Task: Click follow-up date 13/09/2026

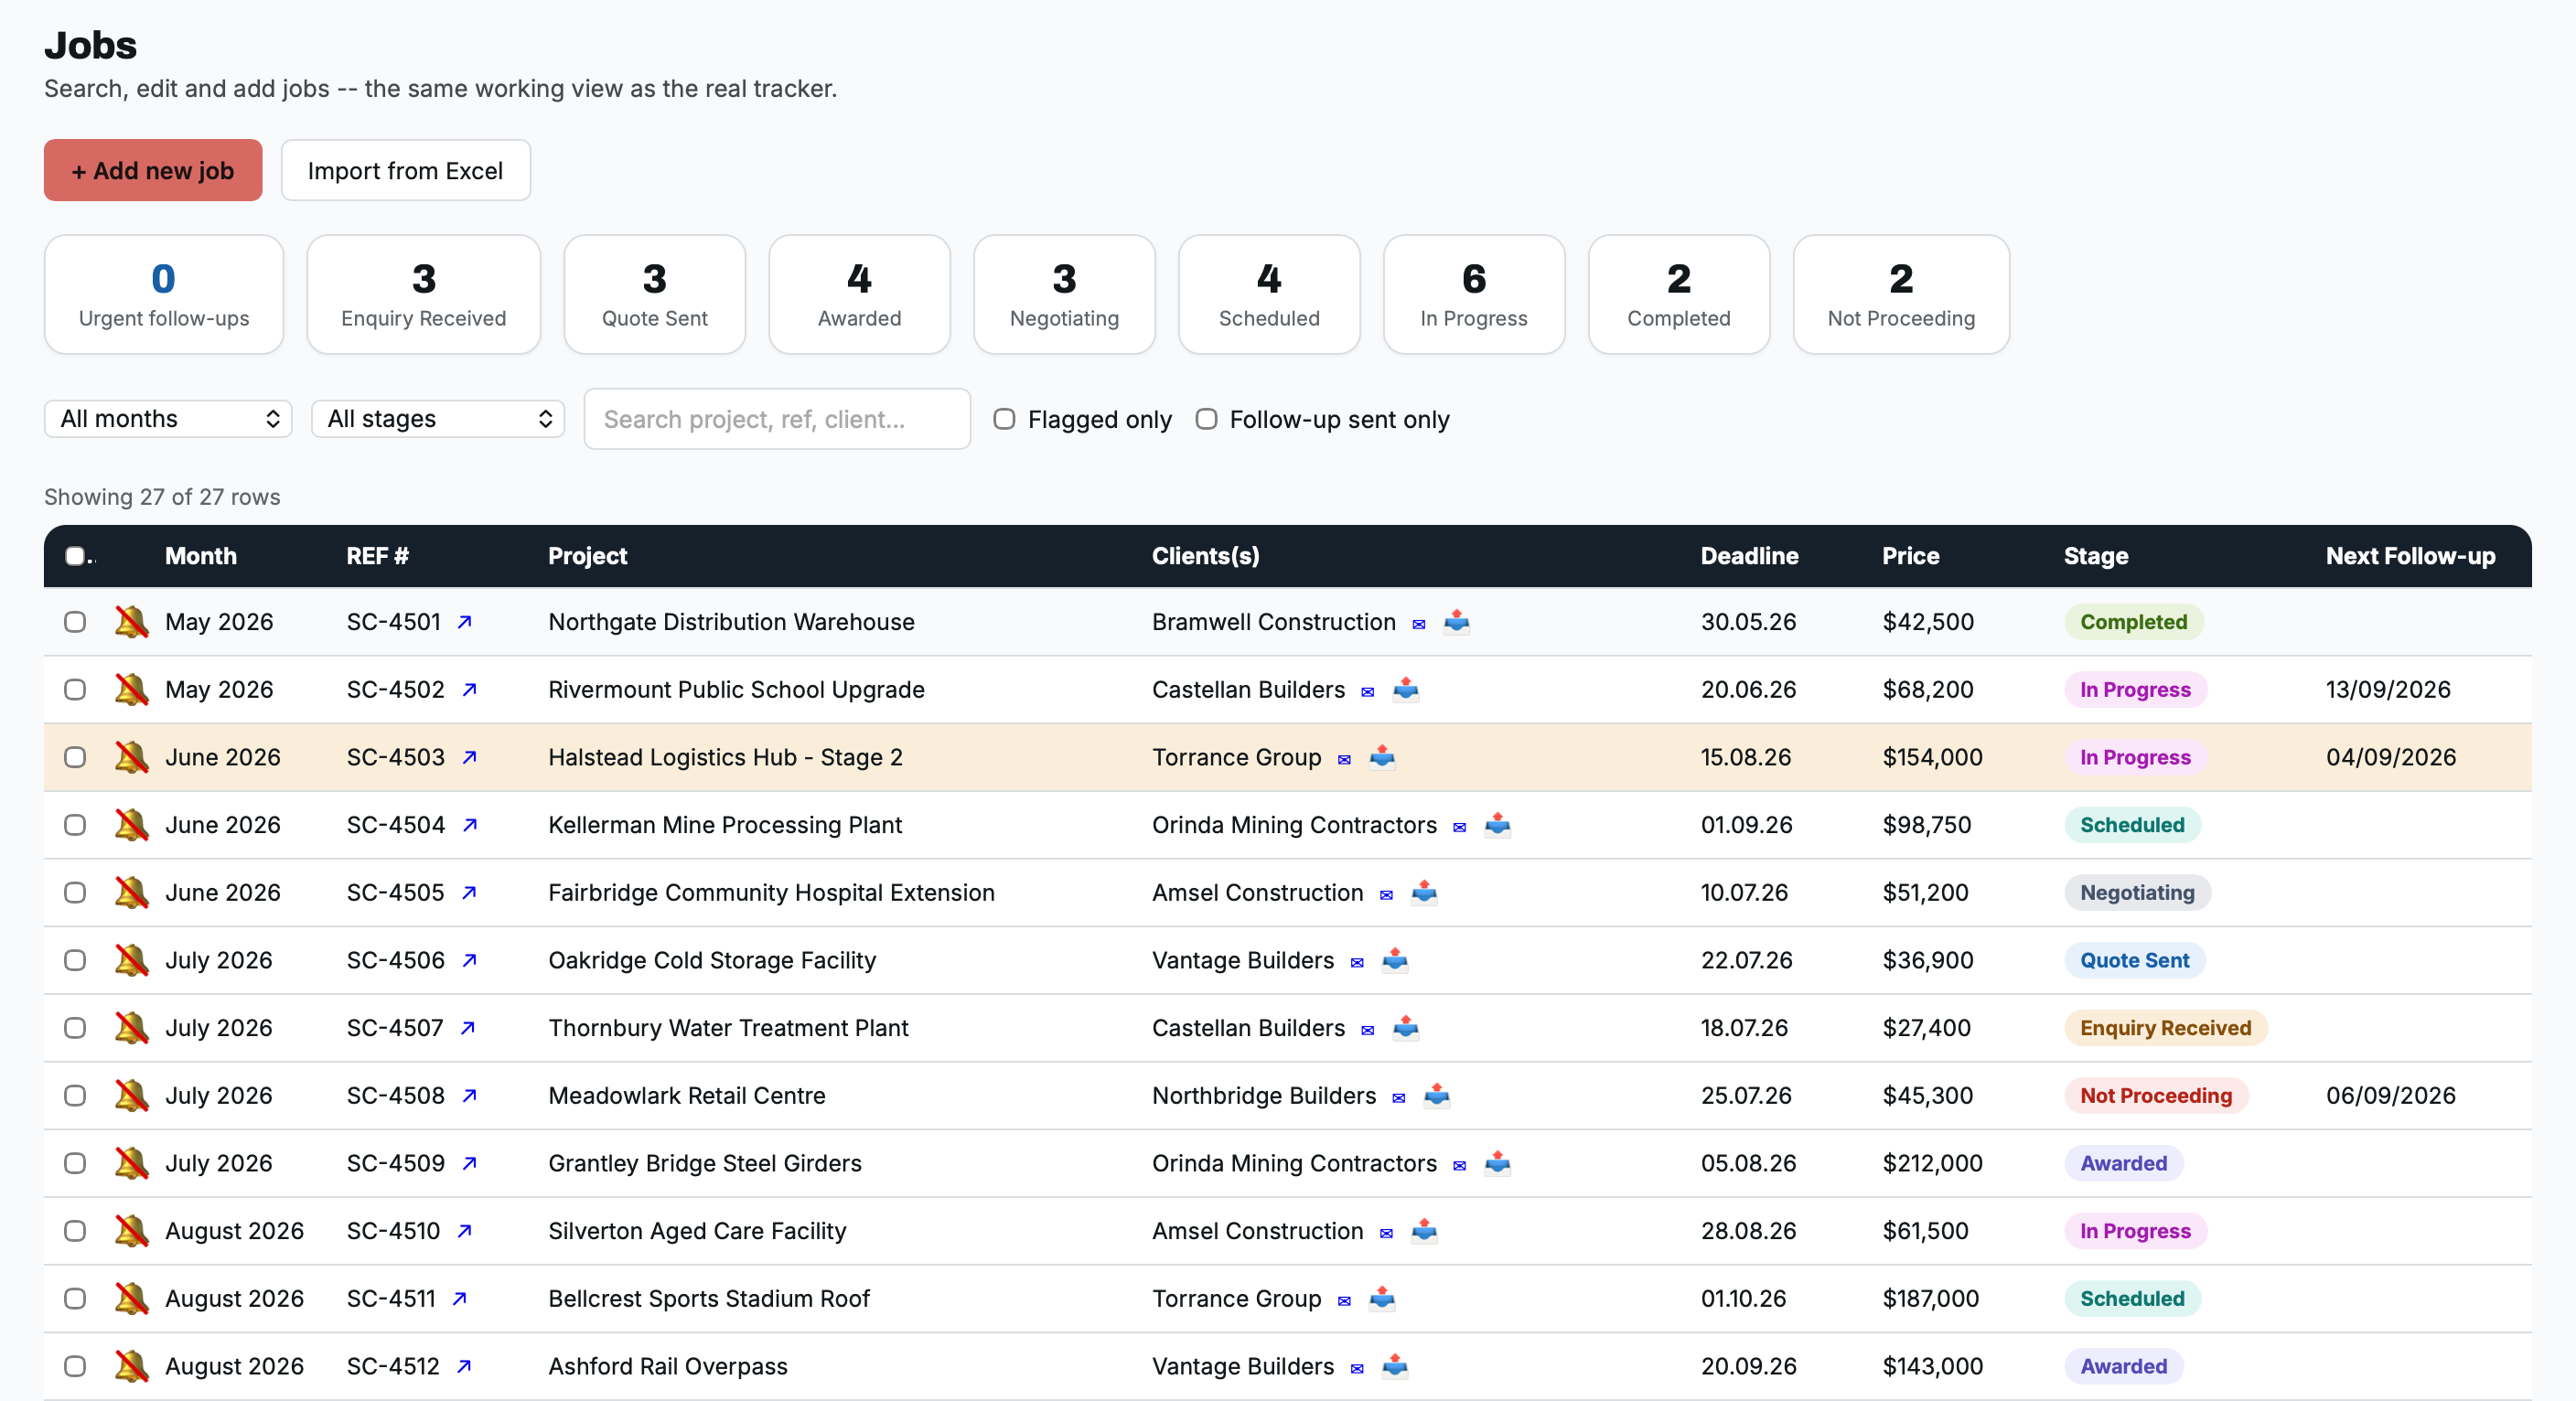Action: click(2388, 690)
